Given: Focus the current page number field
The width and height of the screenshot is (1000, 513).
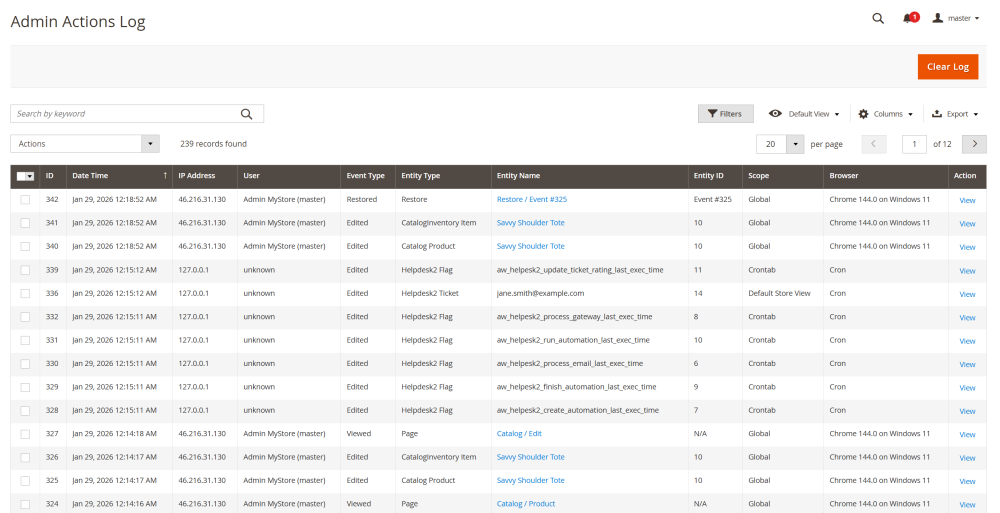Looking at the screenshot, I should tap(914, 144).
